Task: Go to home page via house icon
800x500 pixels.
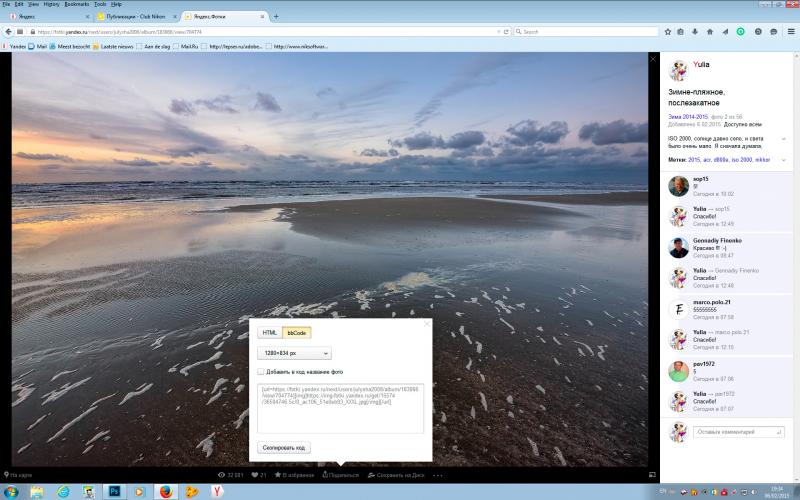Action: (x=710, y=32)
